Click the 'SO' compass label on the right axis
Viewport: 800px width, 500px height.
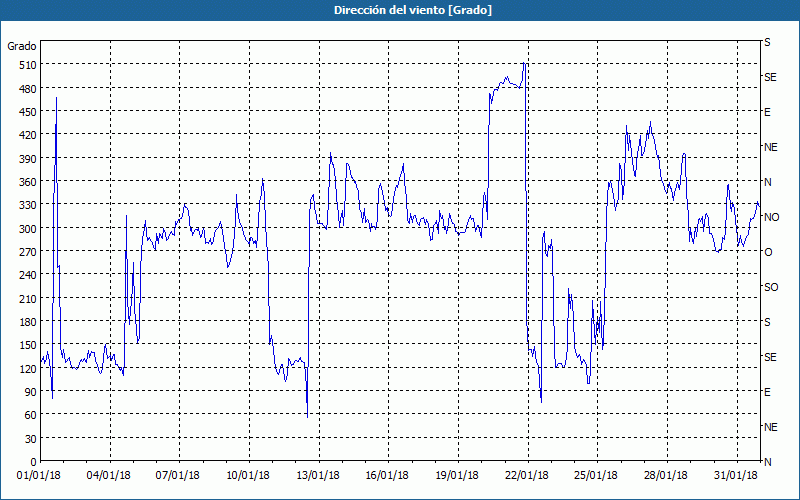click(x=771, y=288)
